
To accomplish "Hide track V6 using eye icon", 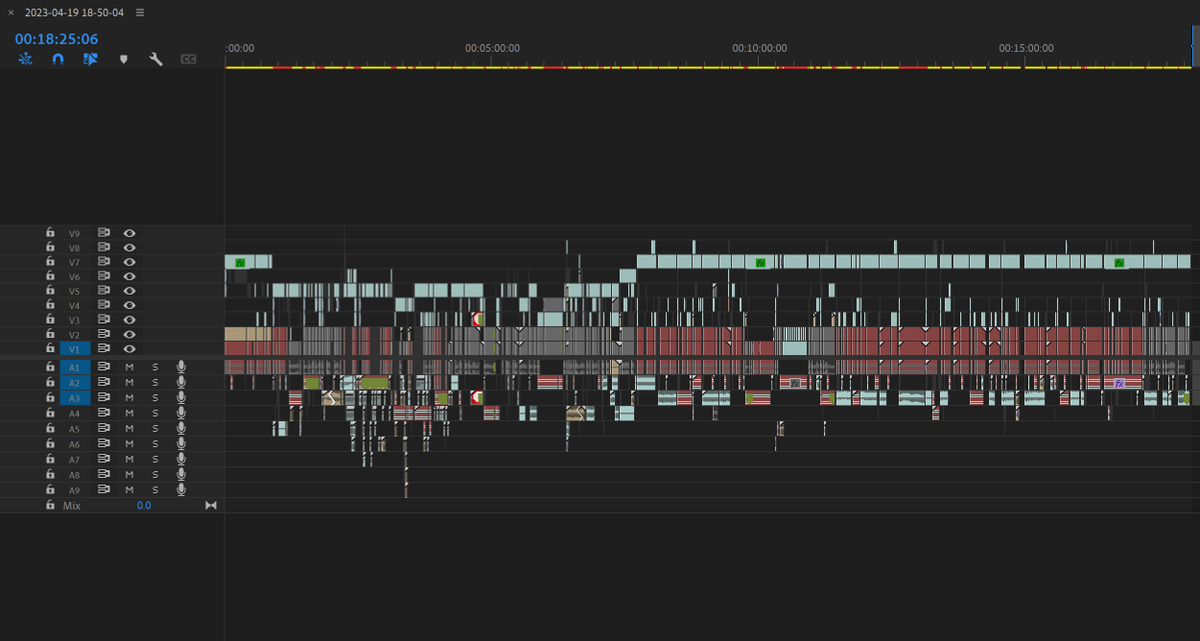I will (x=129, y=276).
